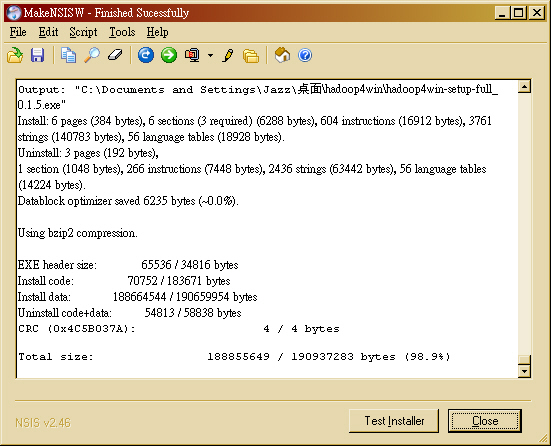This screenshot has width=551, height=446.
Task: Expand the compressor dropdown arrow
Action: point(210,55)
